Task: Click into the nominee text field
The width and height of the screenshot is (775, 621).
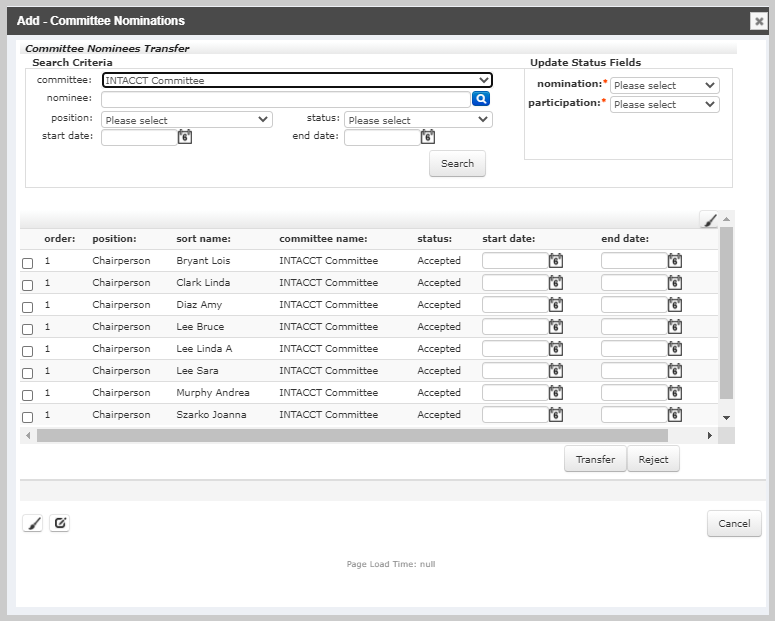Action: pos(285,99)
